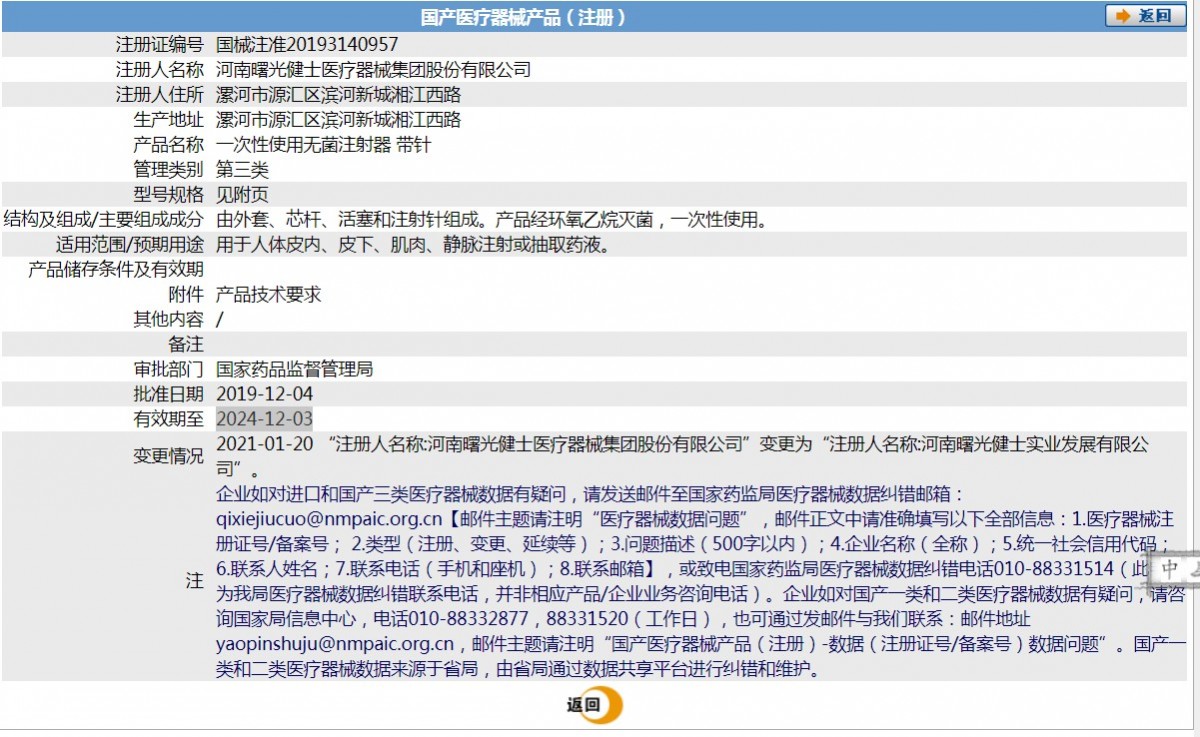
Task: Click the 适用范围/预期用途 label
Action: 130,245
